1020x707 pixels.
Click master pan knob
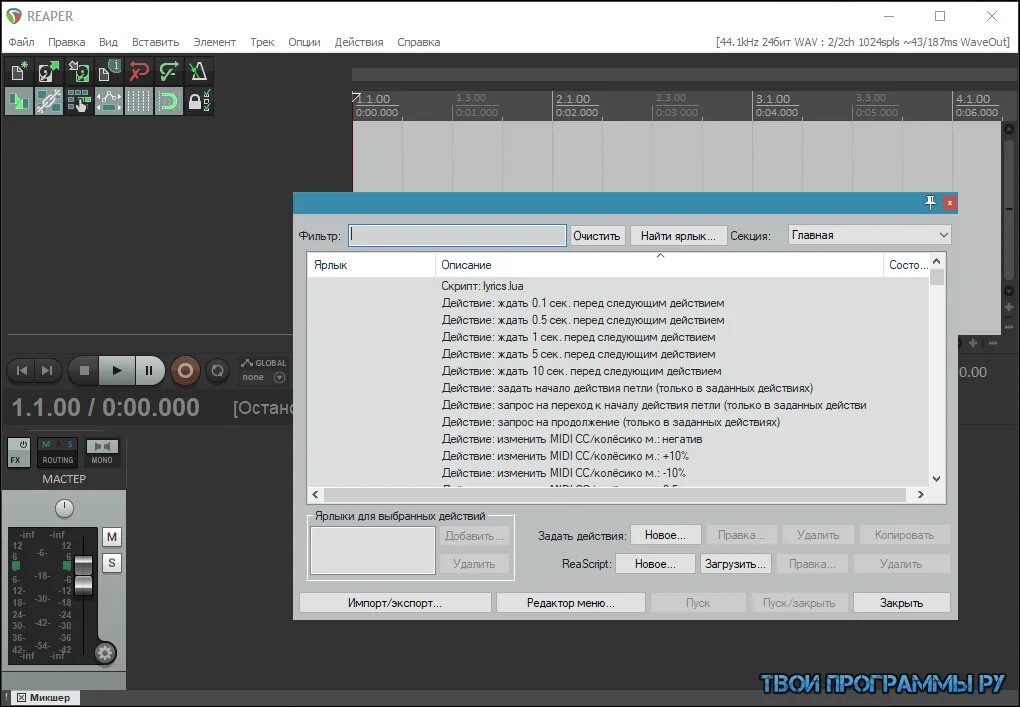click(x=64, y=508)
